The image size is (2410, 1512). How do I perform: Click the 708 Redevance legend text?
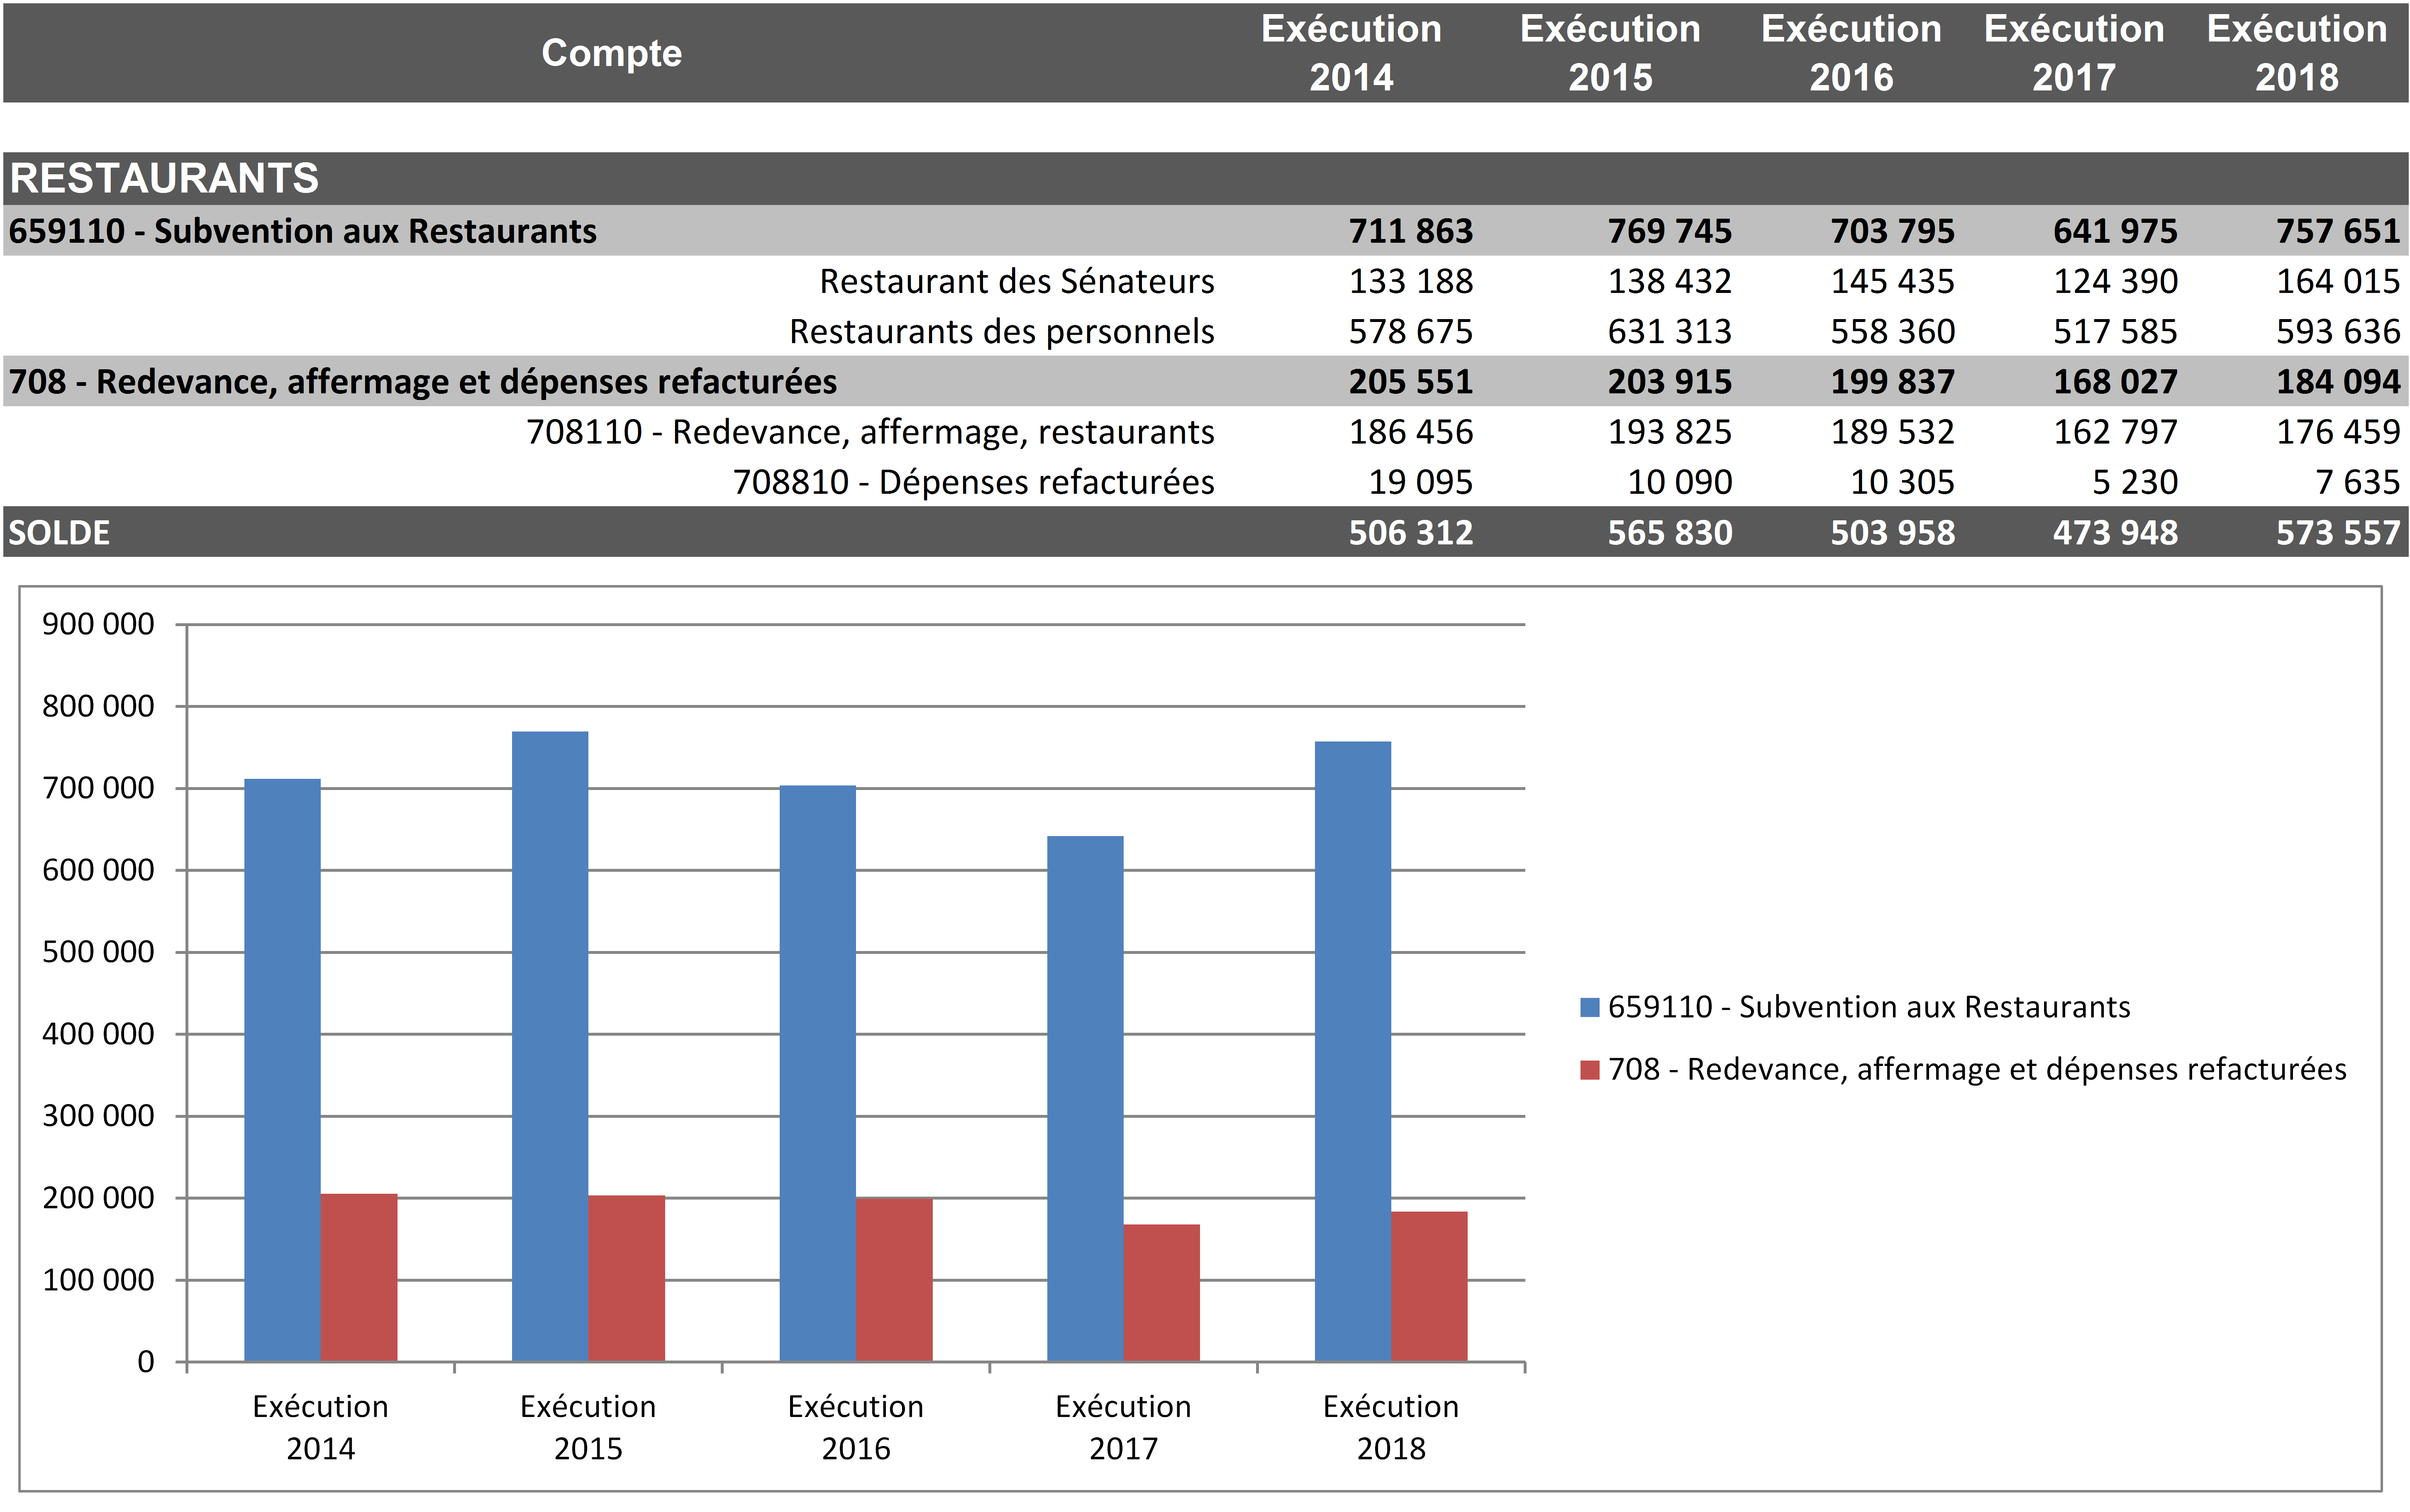1976,1070
